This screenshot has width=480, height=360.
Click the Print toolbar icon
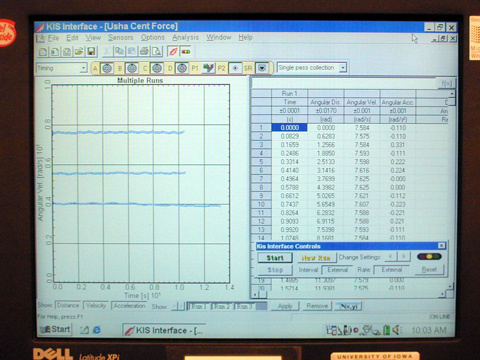pos(144,52)
